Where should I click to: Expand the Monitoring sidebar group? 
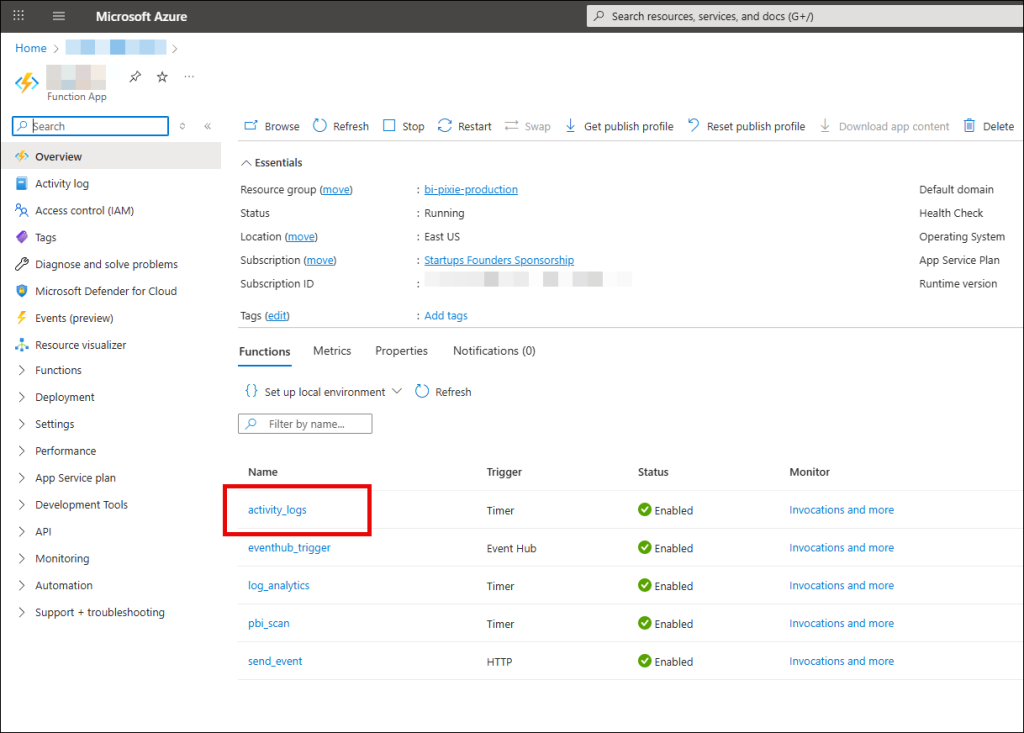click(x=22, y=559)
